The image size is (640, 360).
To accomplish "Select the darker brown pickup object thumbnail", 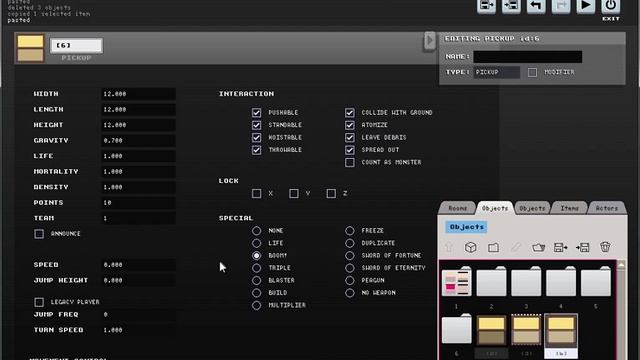I will point(491,330).
